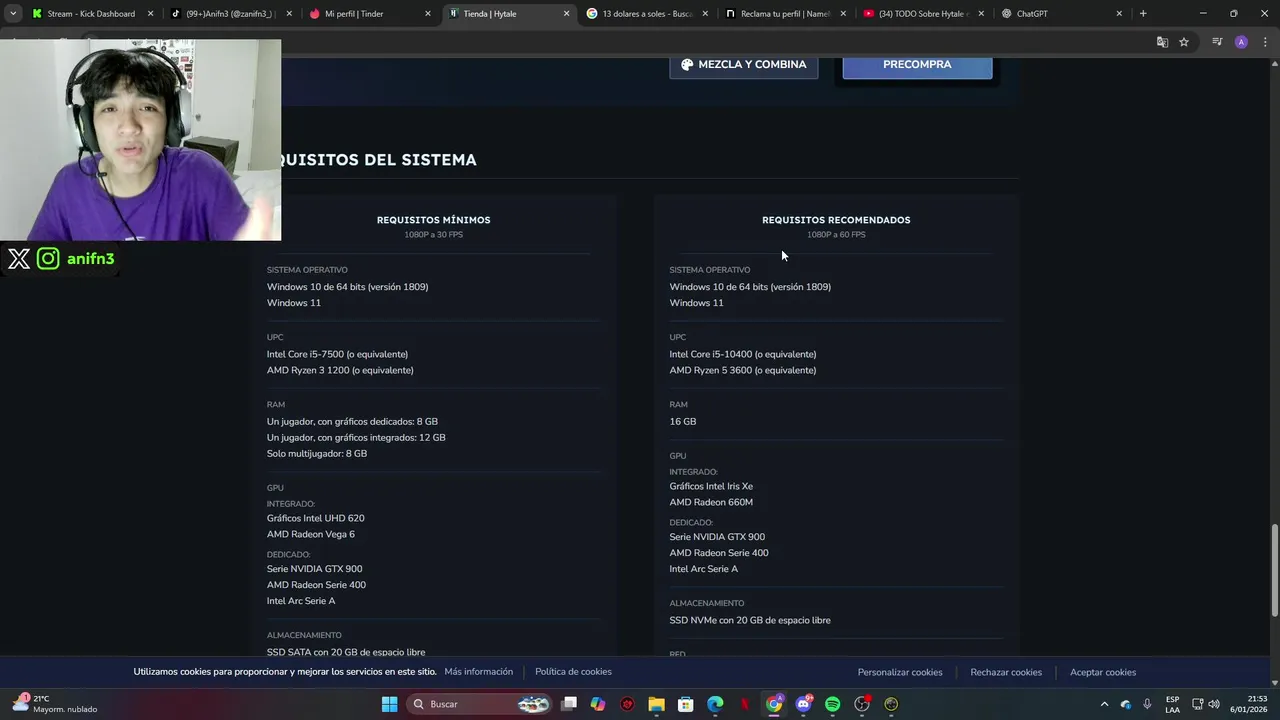Open Spotify from the taskbar
The height and width of the screenshot is (720, 1280).
pos(832,704)
